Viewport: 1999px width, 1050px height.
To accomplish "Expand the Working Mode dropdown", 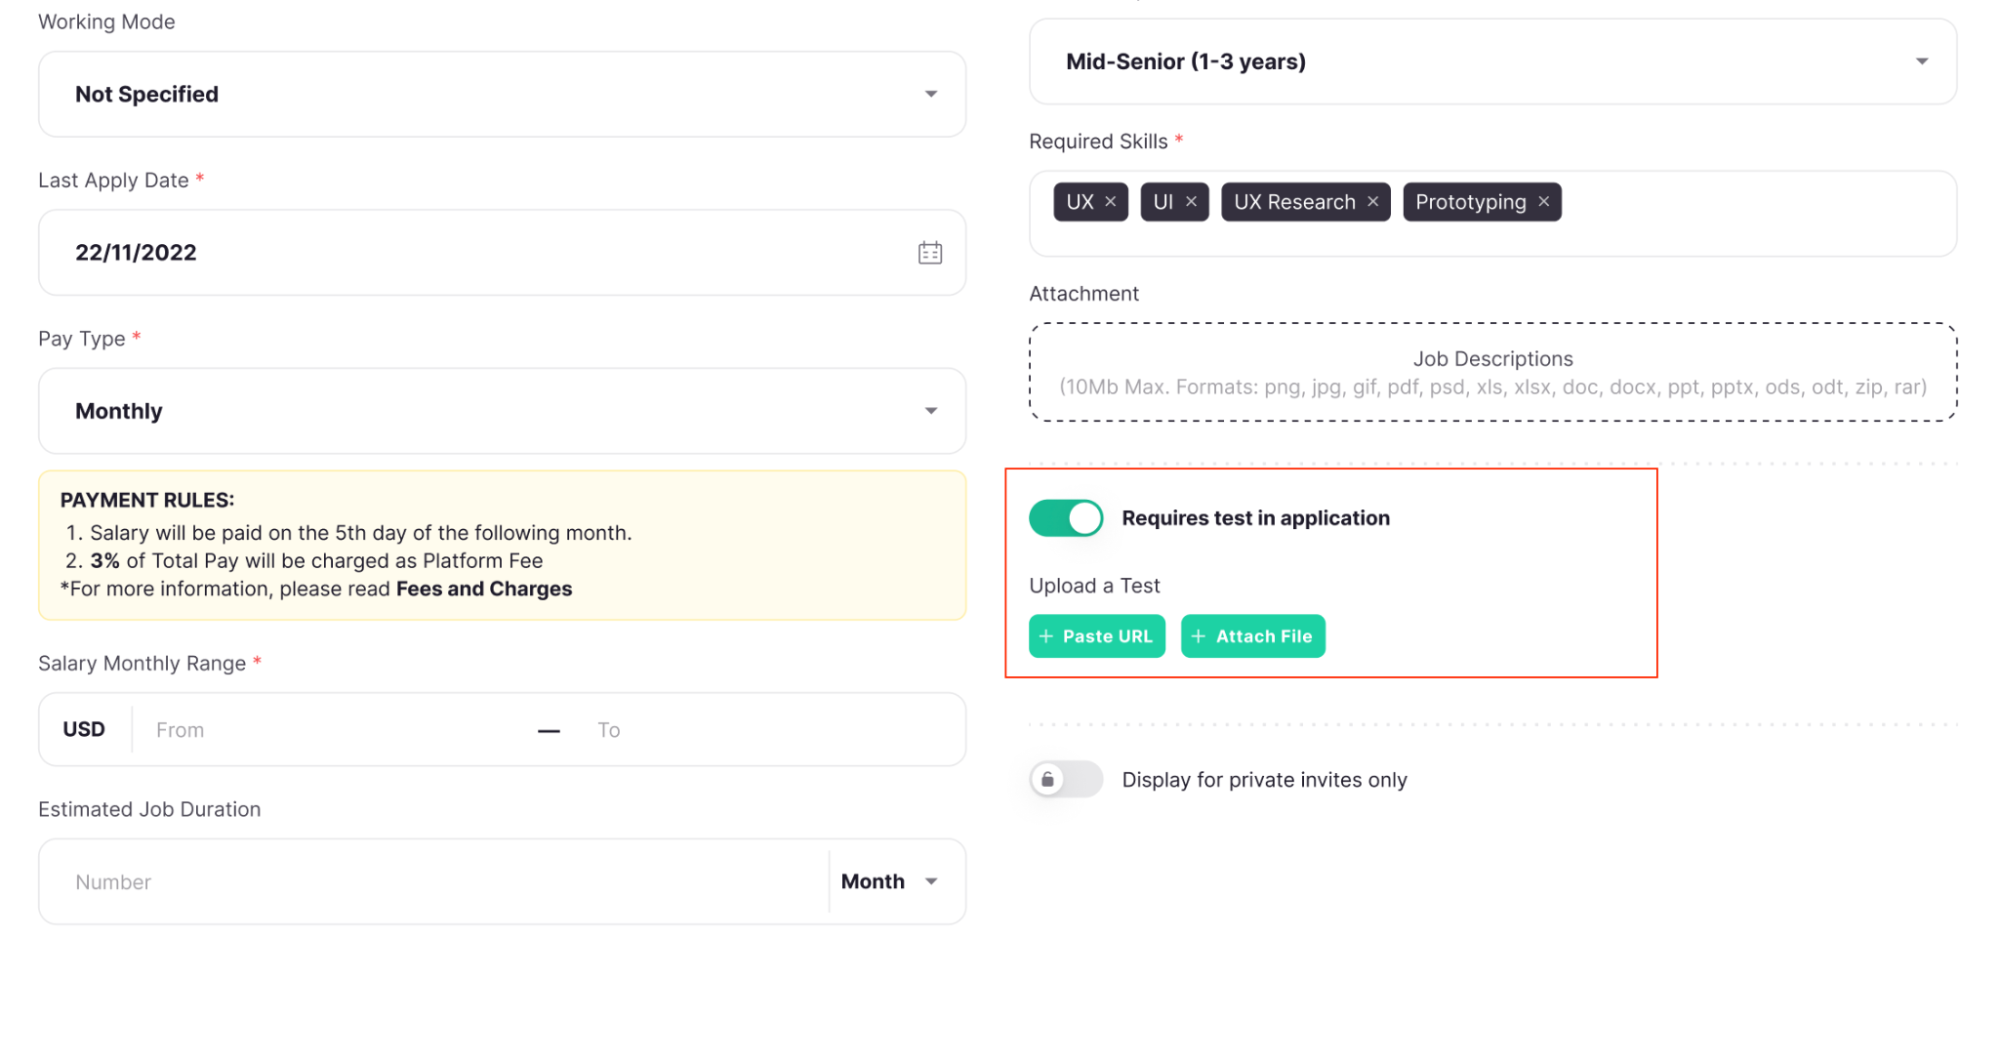I will click(x=931, y=94).
